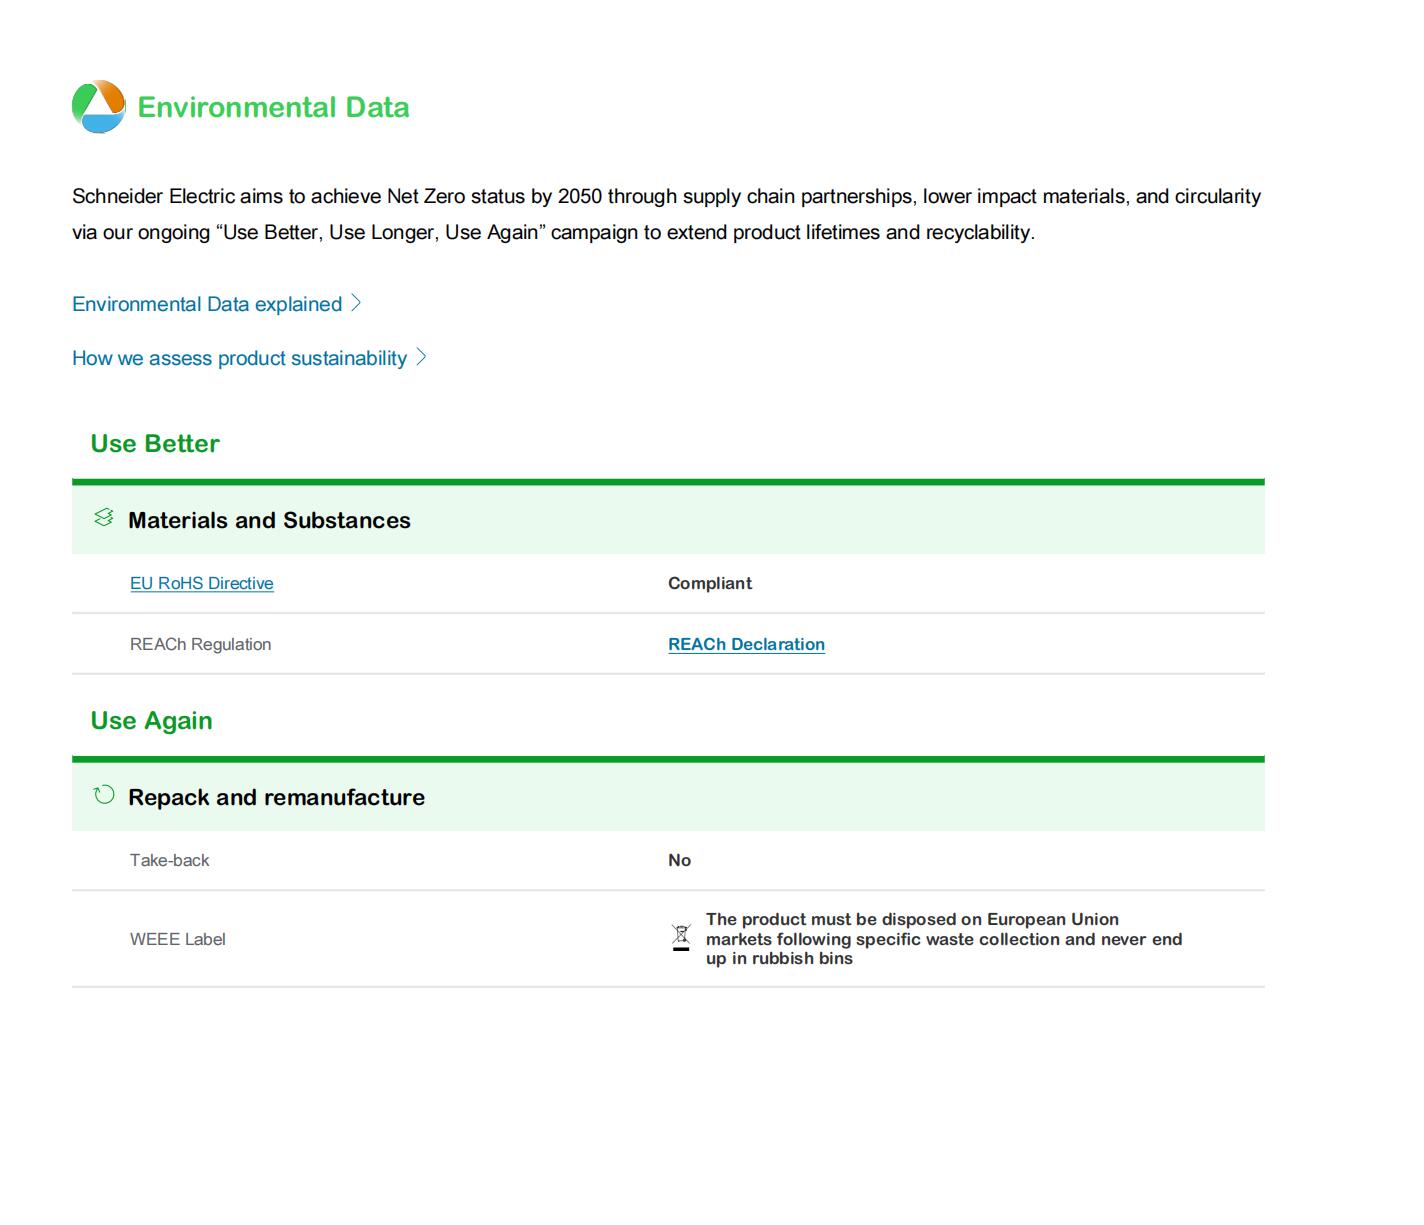Click the WEEE Label row label
1424x1225 pixels.
click(x=177, y=939)
